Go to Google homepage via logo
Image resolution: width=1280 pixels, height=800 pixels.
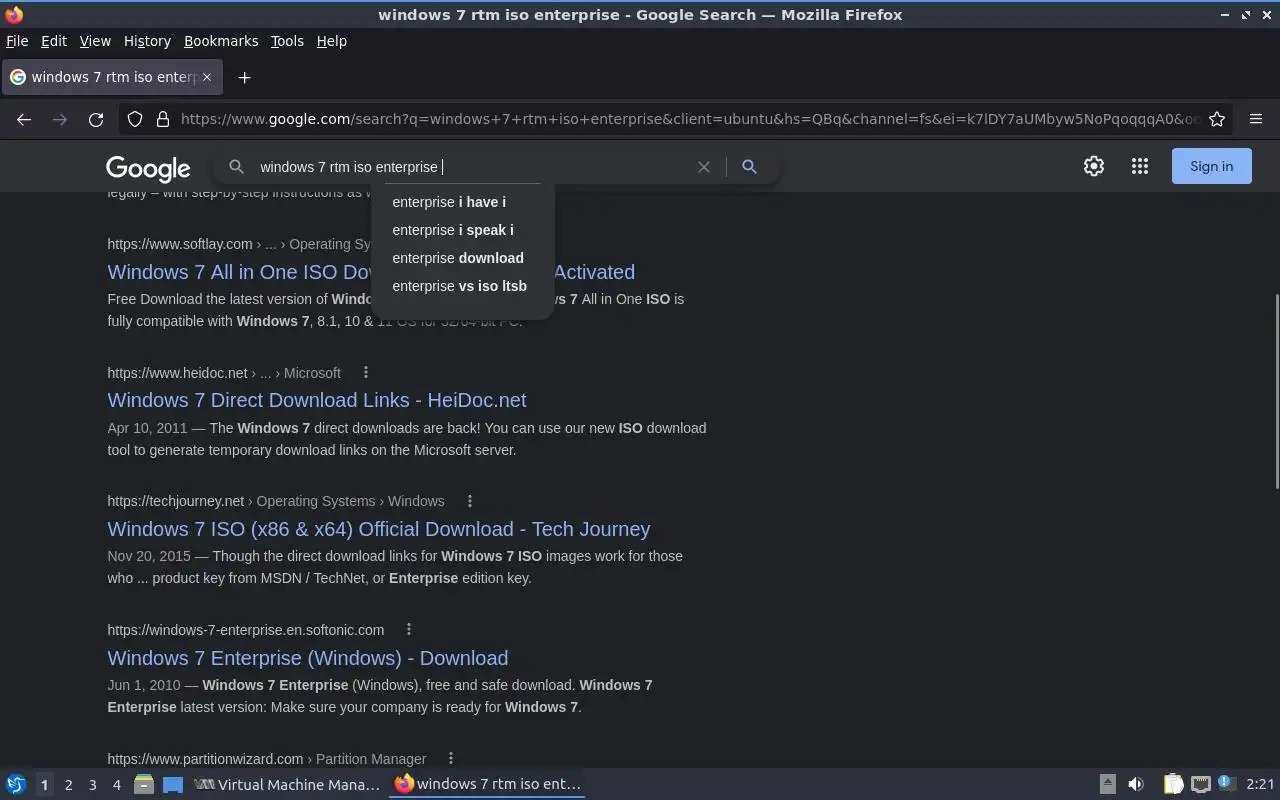pyautogui.click(x=148, y=168)
